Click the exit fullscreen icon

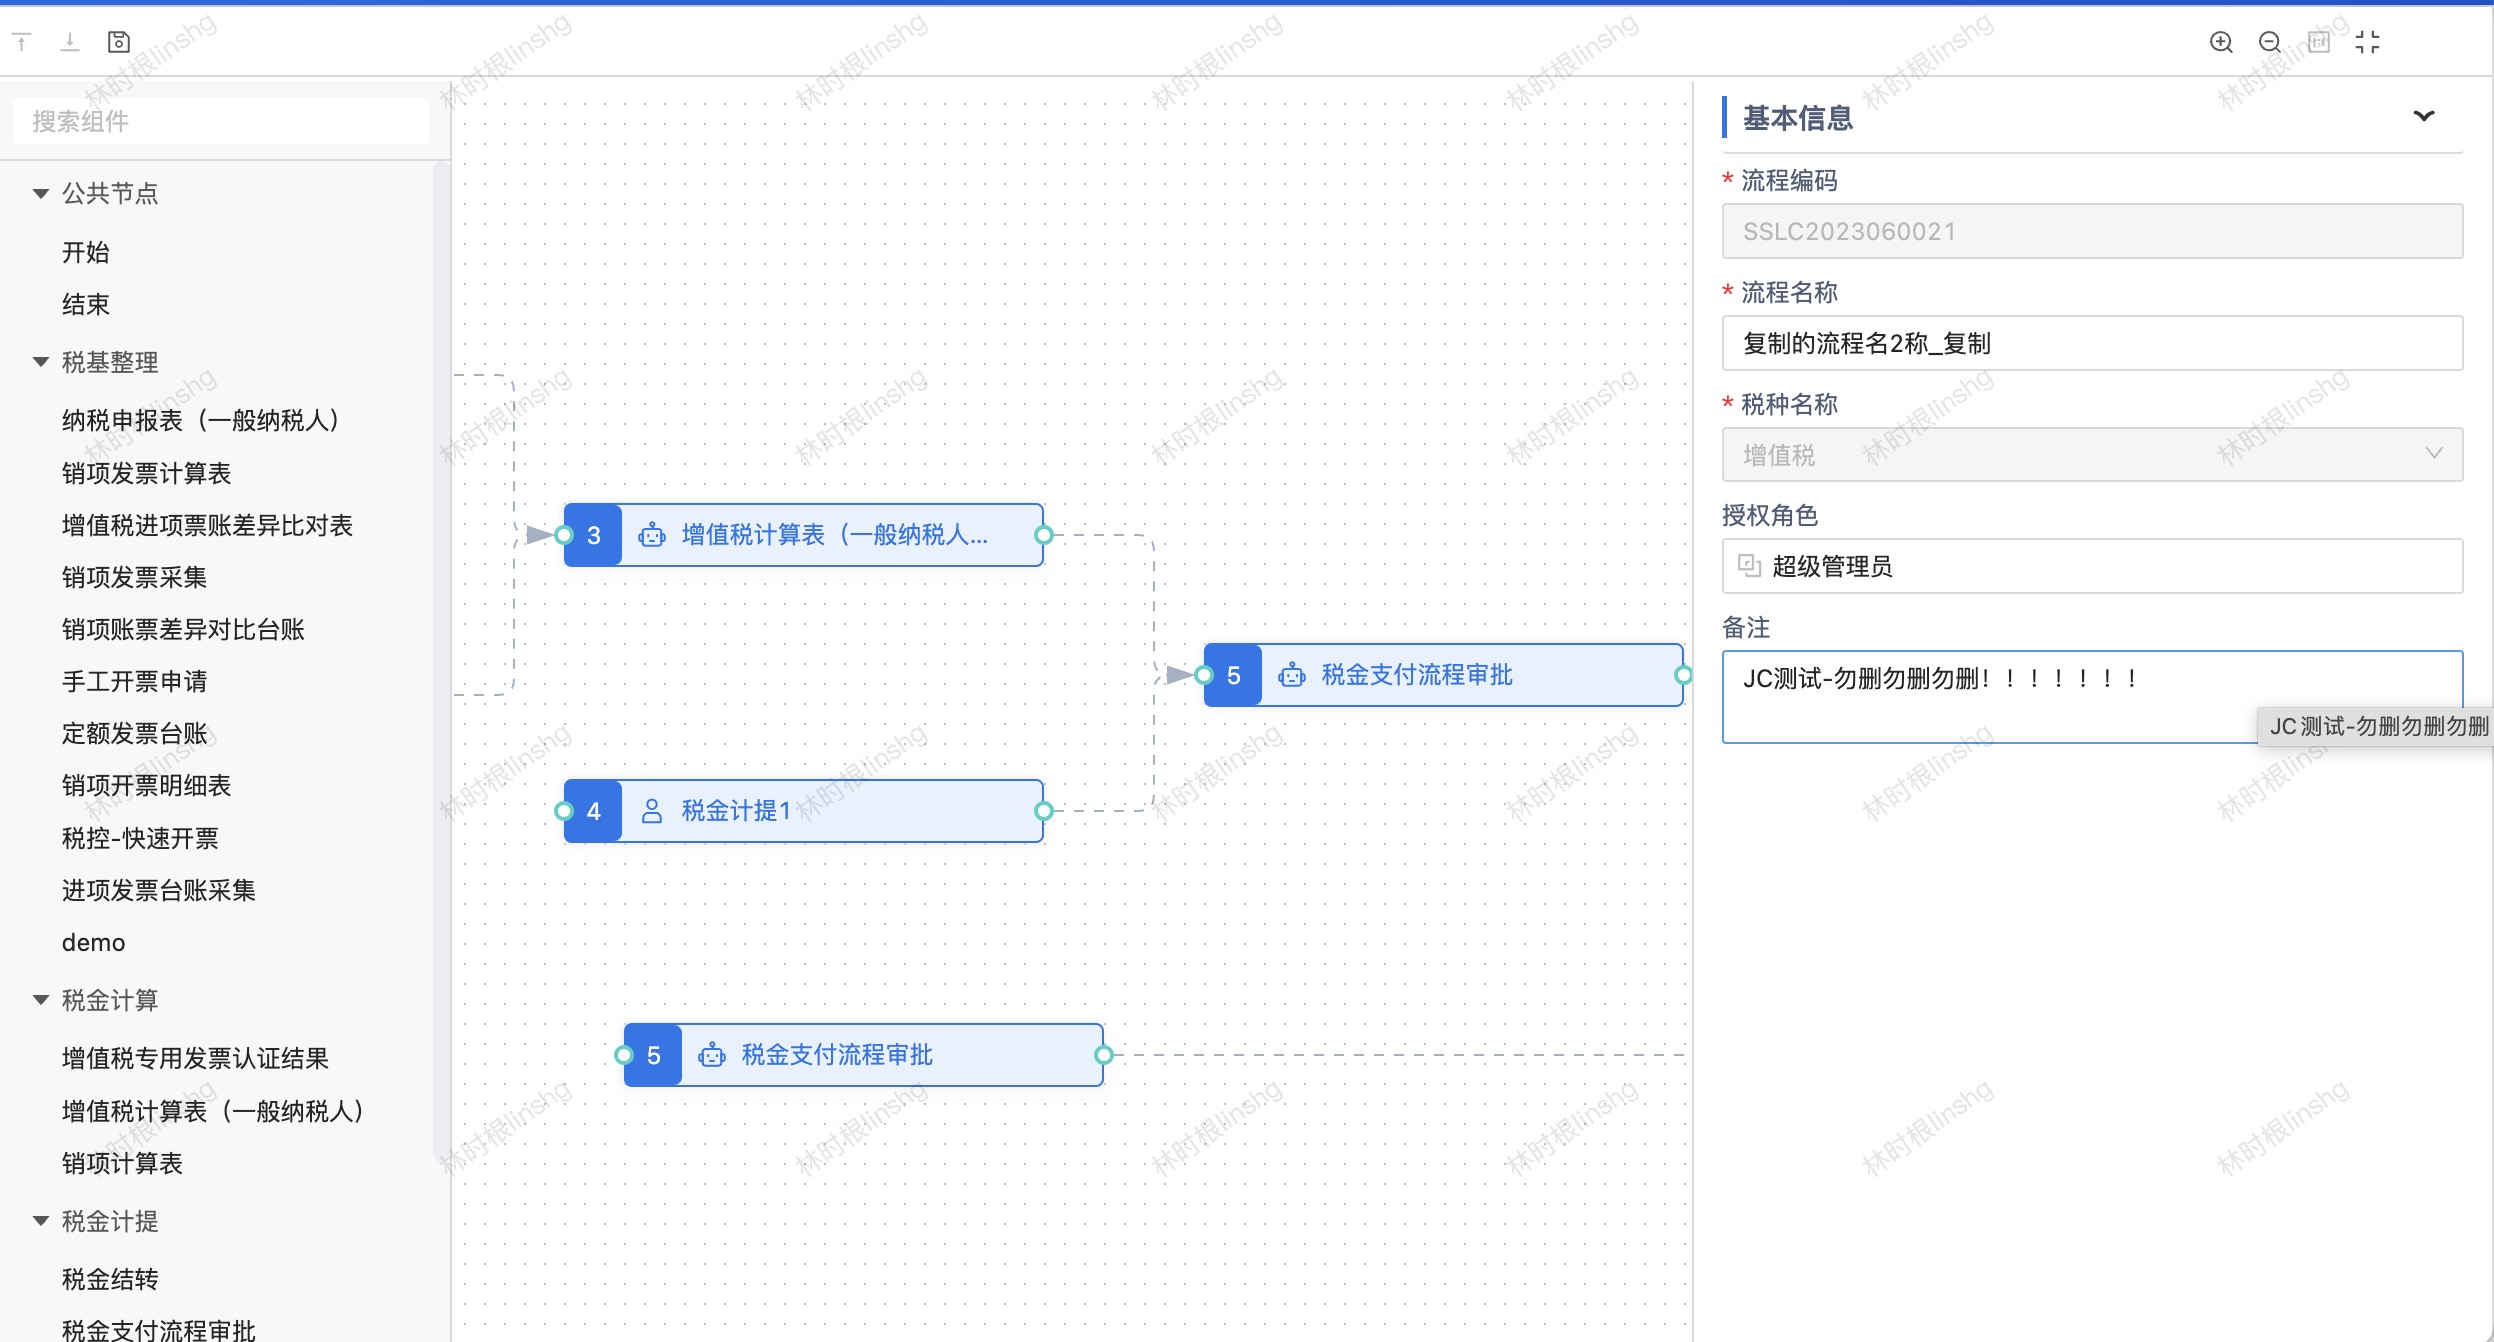click(x=2367, y=42)
